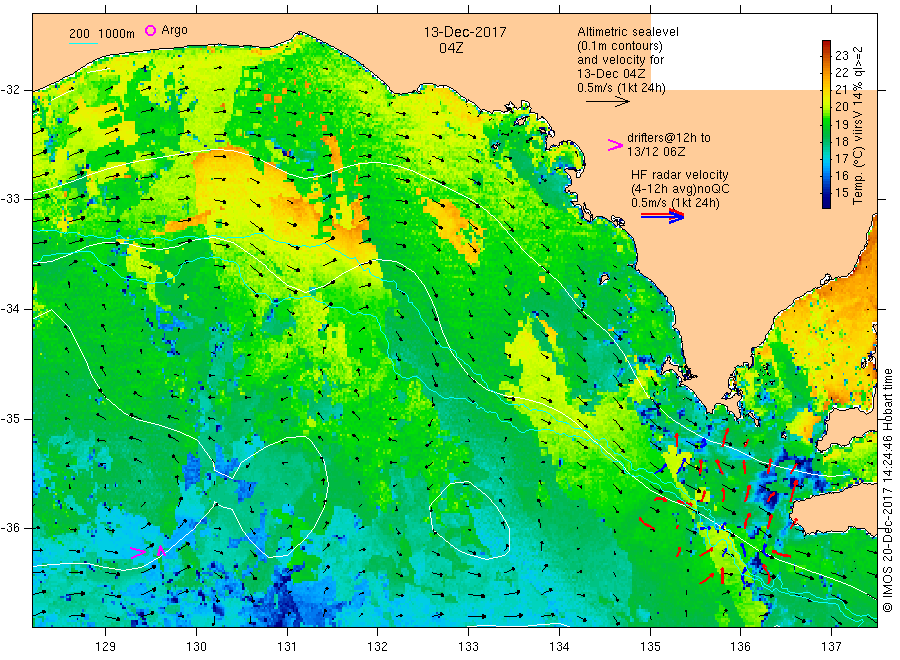Click the longitude axis label 134
900x660 pixels.
click(559, 647)
